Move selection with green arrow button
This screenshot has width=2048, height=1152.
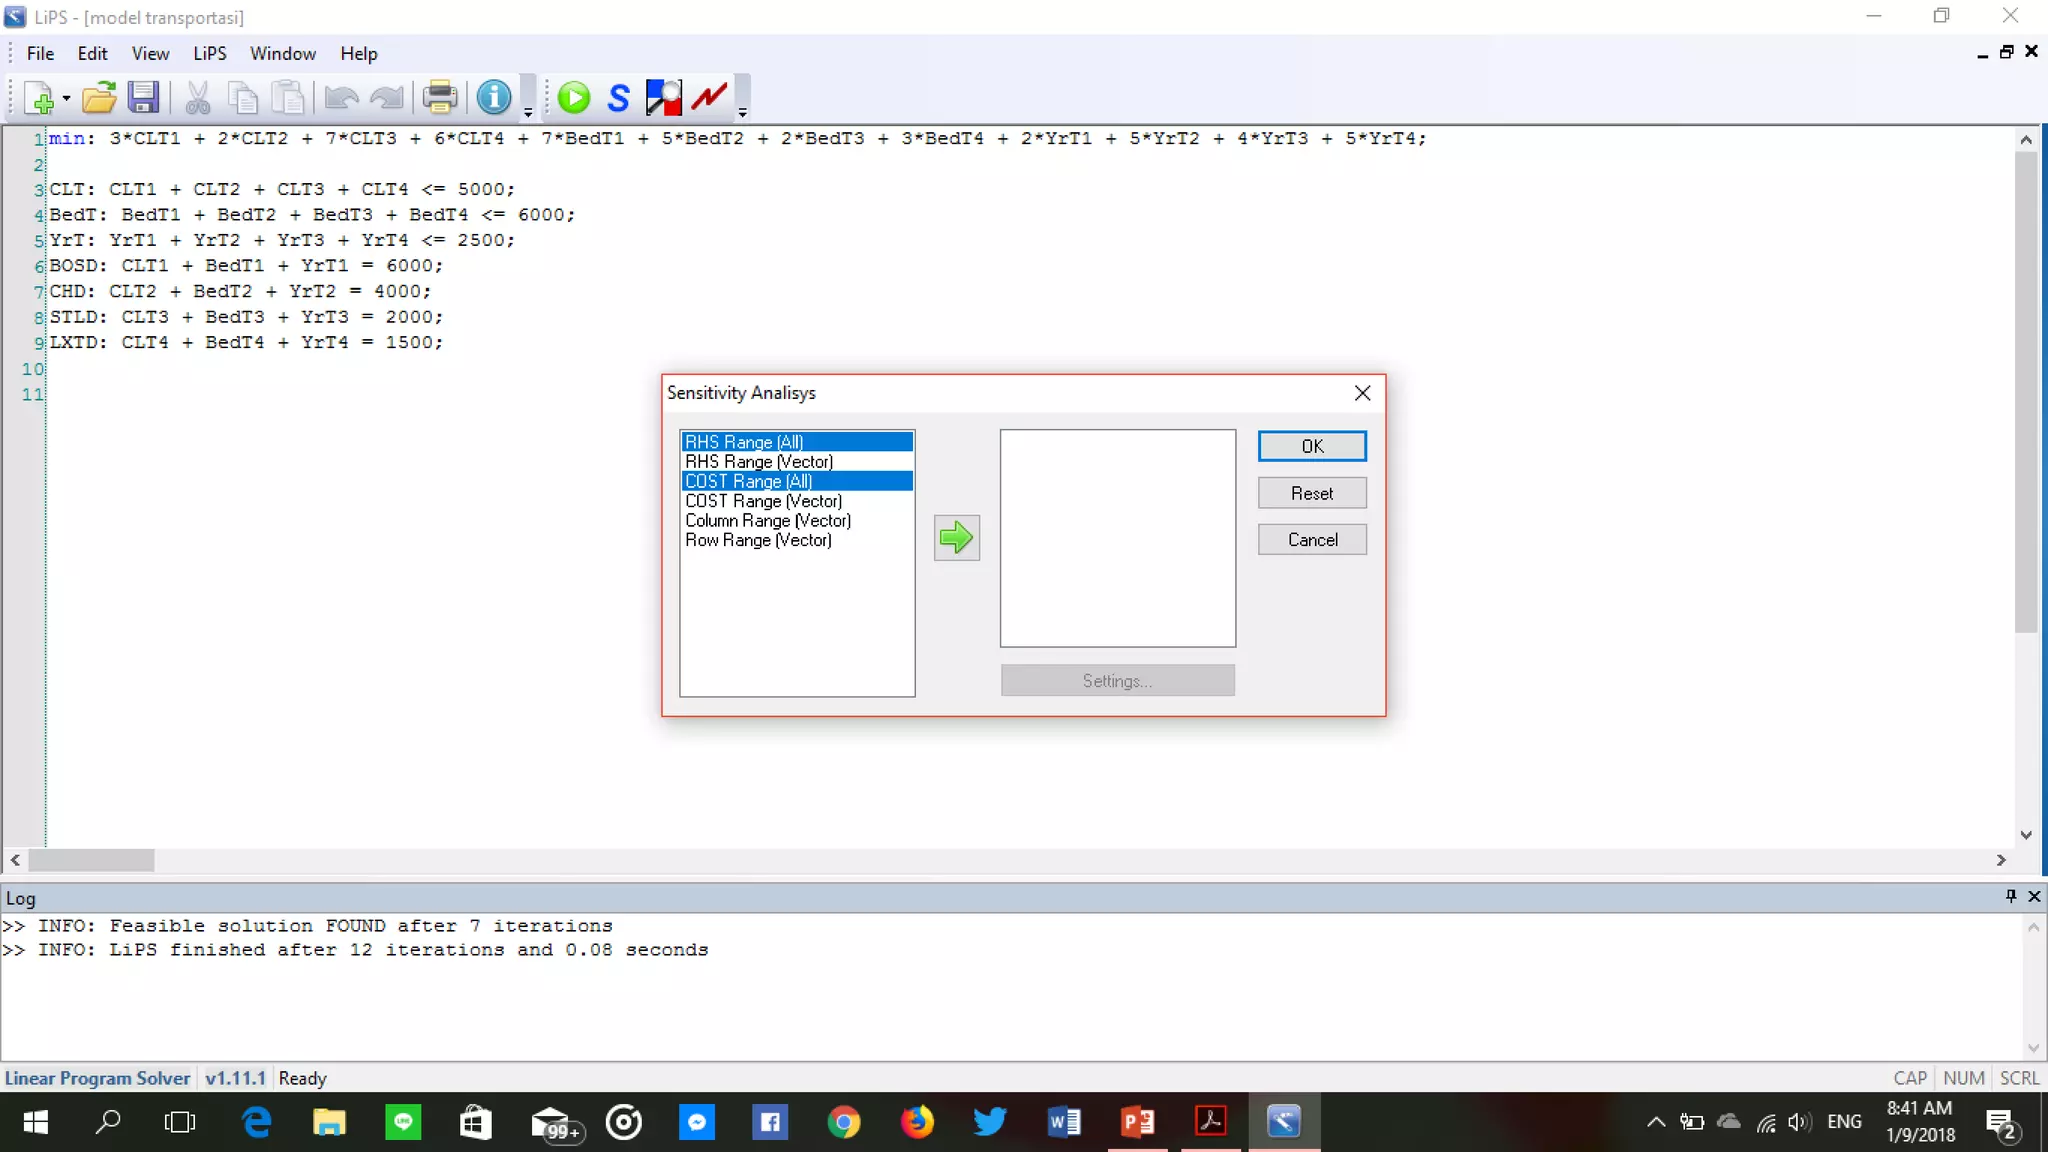point(956,538)
